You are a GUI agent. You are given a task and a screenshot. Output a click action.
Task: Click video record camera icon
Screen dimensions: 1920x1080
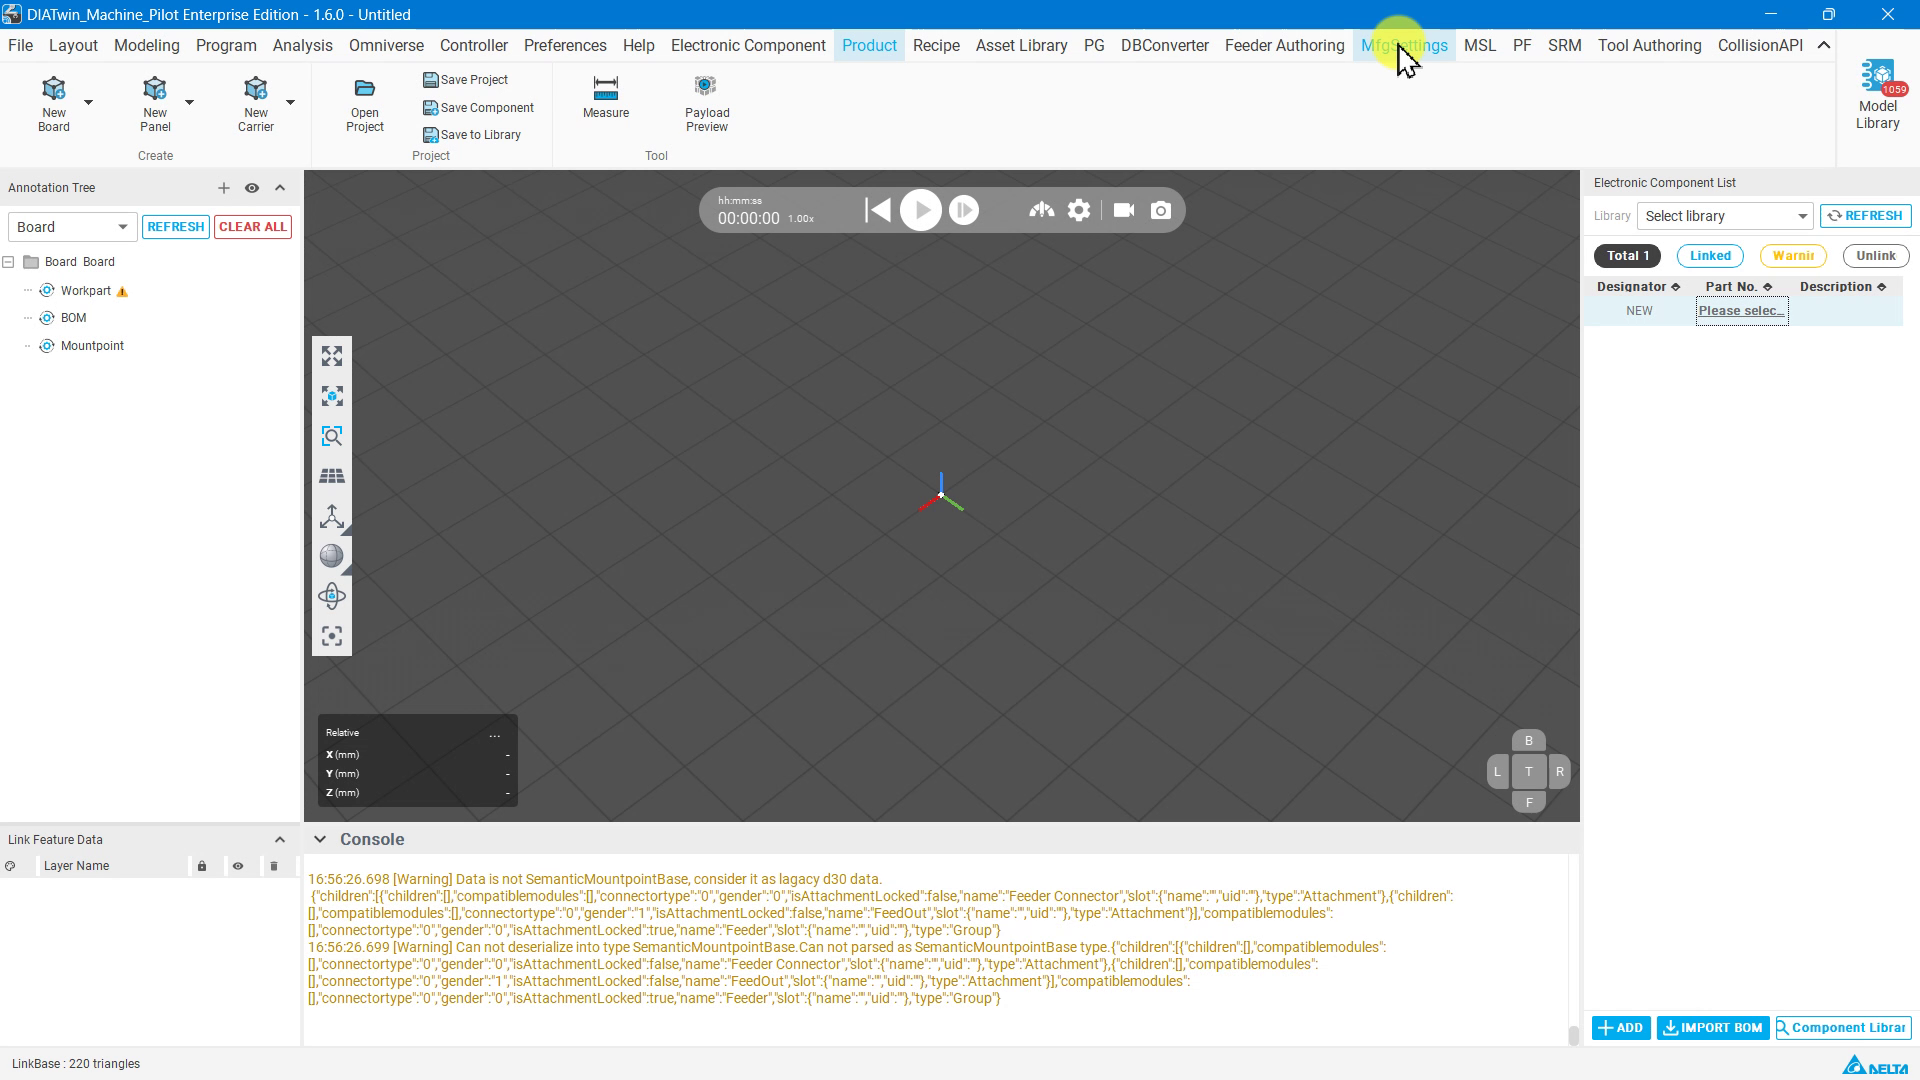coord(1124,210)
